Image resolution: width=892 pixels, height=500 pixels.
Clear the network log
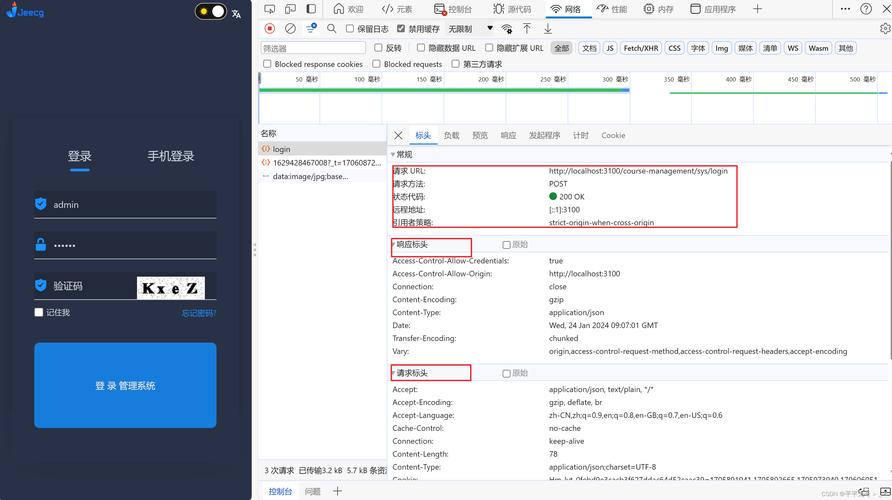click(290, 29)
